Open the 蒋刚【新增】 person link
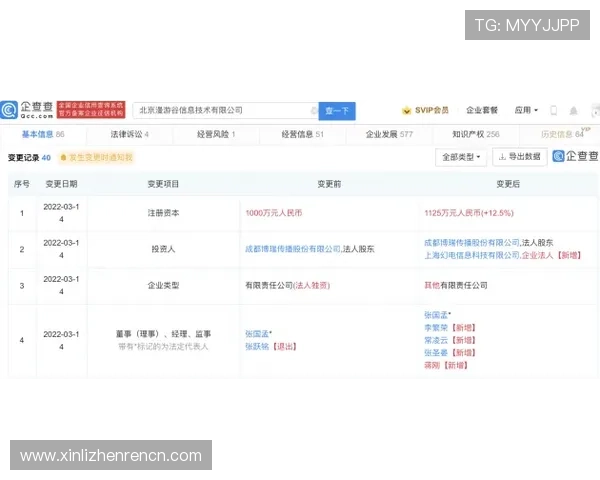 point(446,366)
